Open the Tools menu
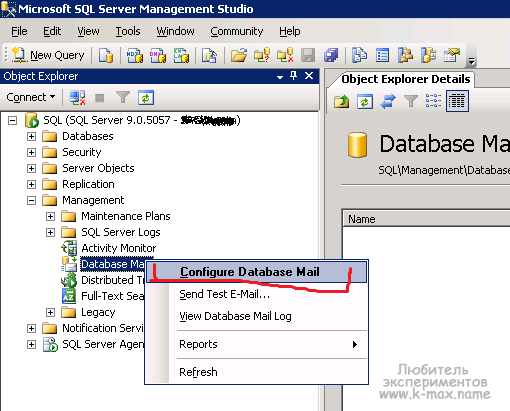 coord(128,31)
